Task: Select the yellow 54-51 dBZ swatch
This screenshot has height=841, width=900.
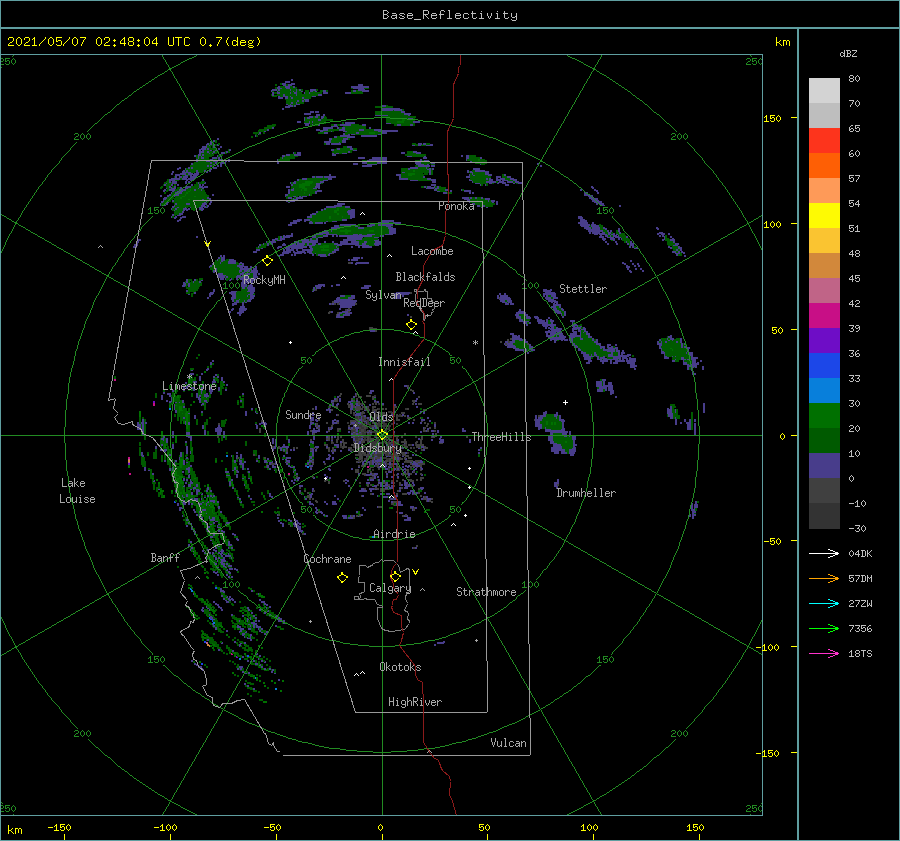Action: click(824, 215)
